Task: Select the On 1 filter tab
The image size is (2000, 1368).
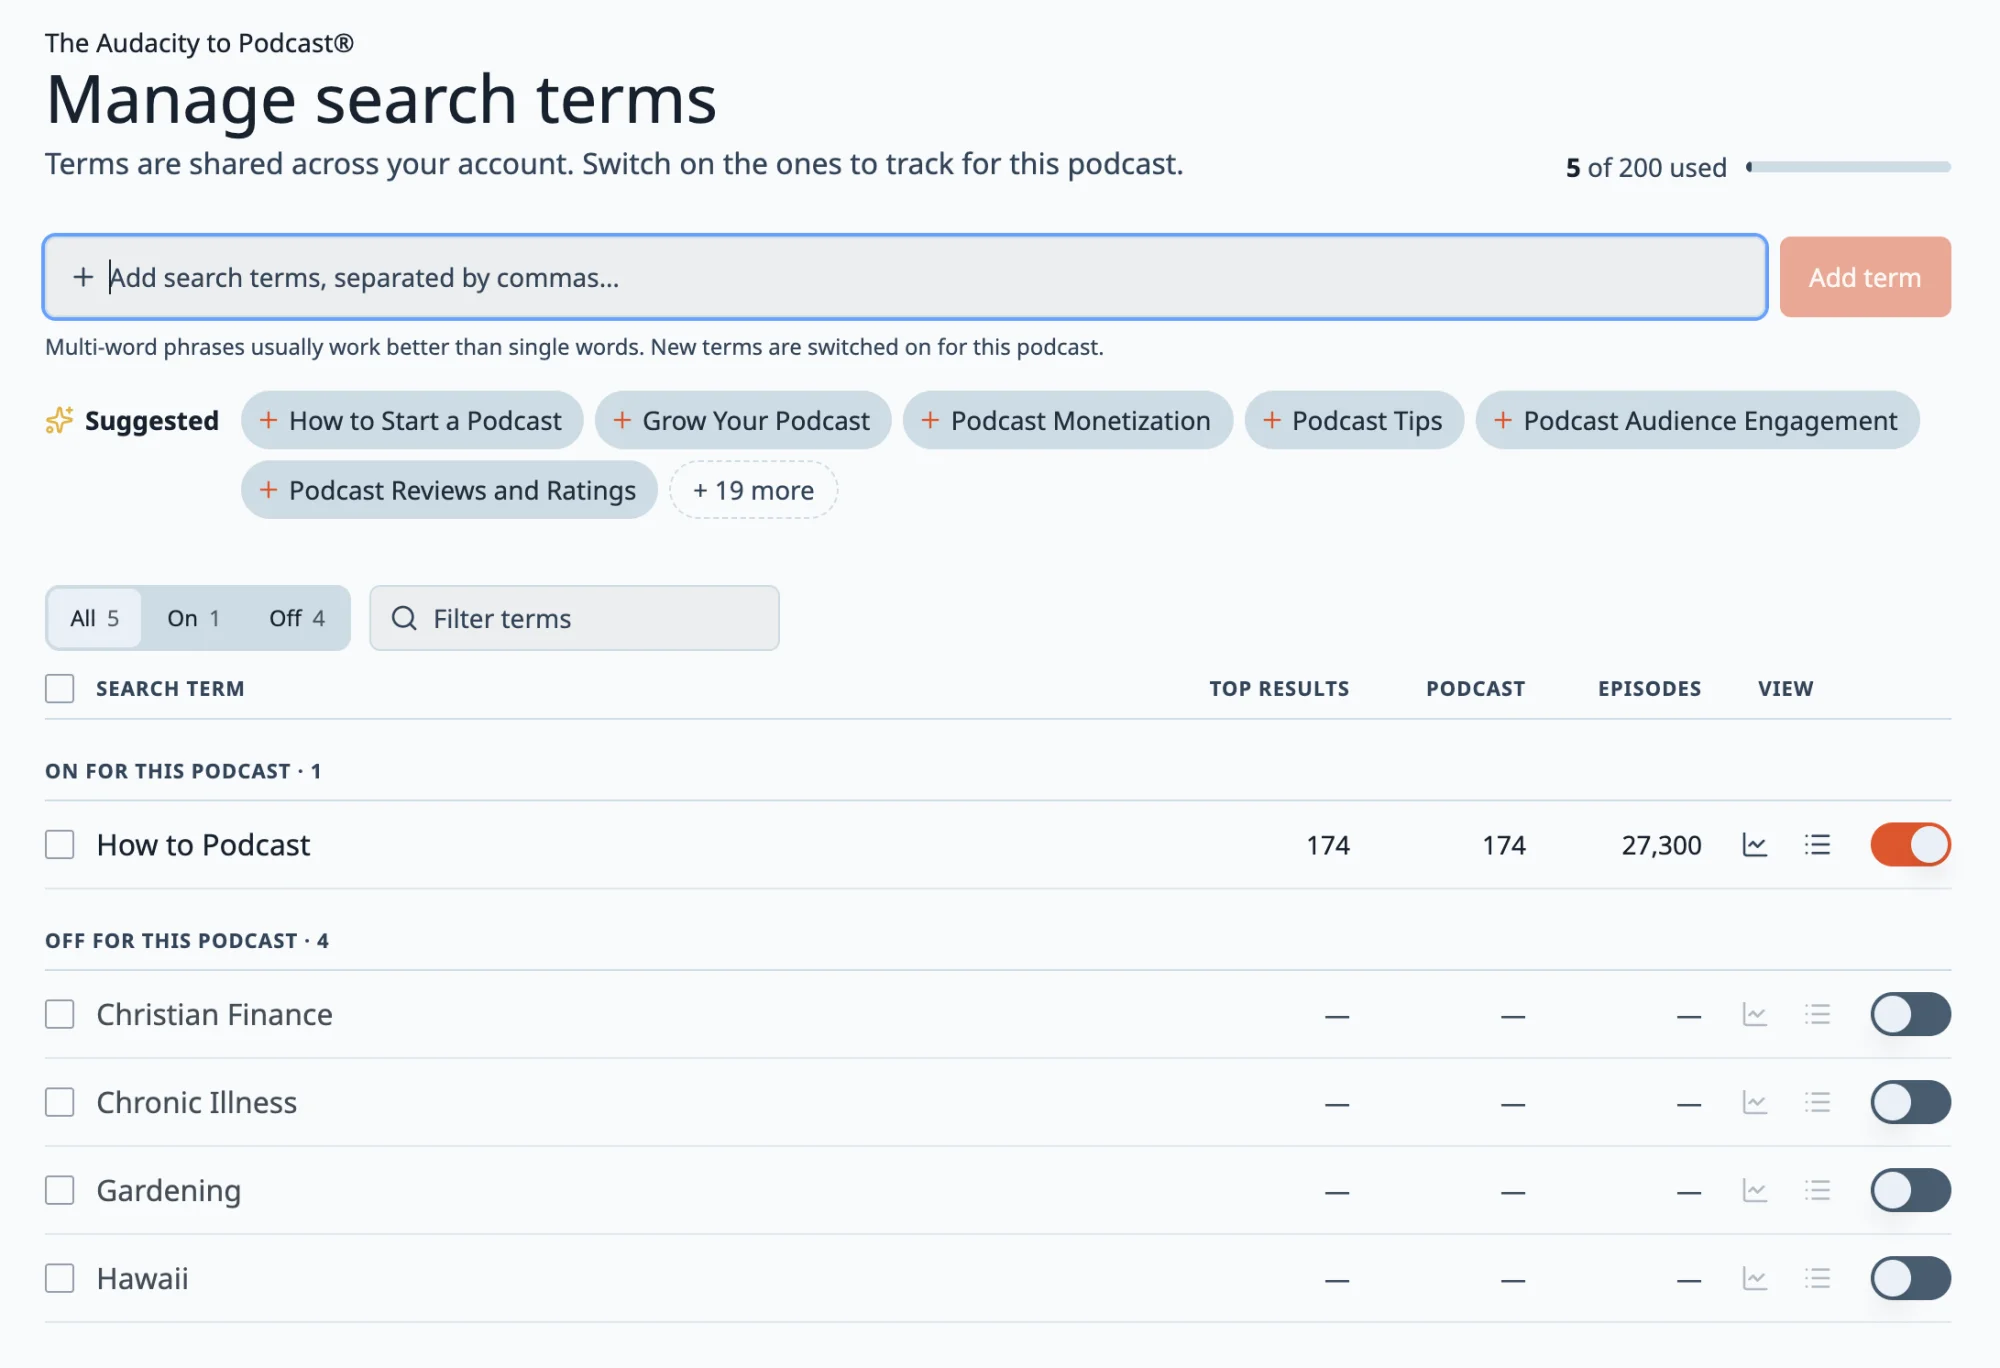Action: pos(193,618)
